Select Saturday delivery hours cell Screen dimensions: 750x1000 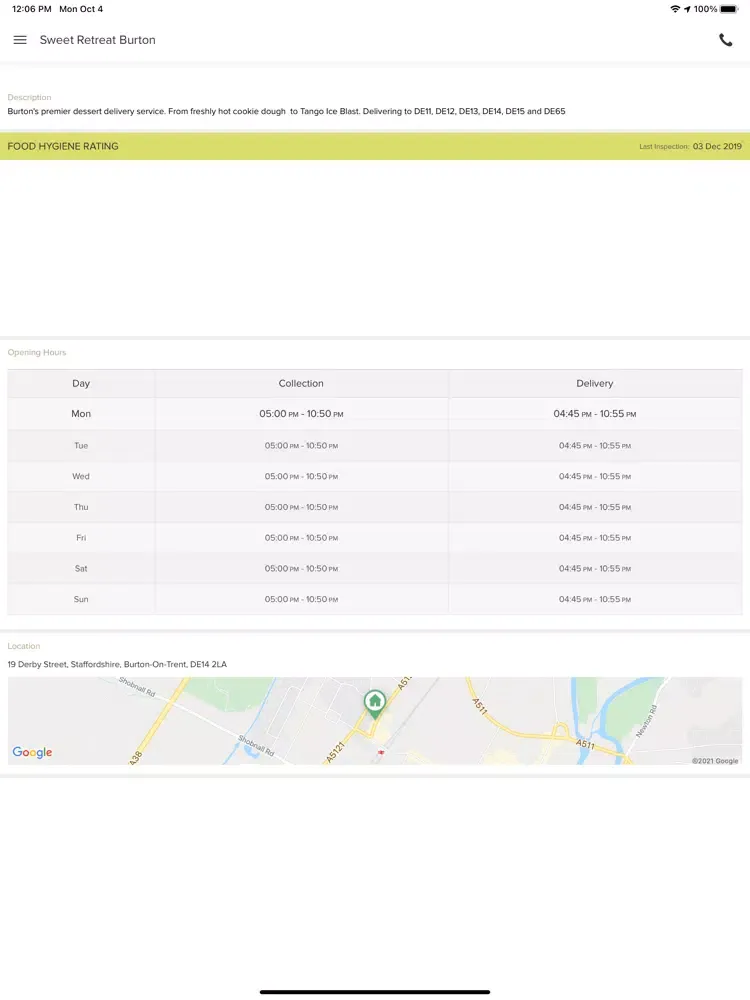coord(595,568)
